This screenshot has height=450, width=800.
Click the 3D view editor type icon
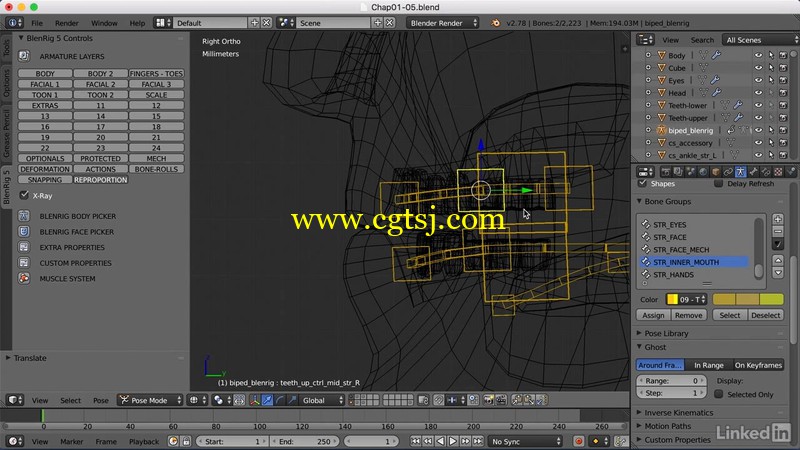point(14,400)
